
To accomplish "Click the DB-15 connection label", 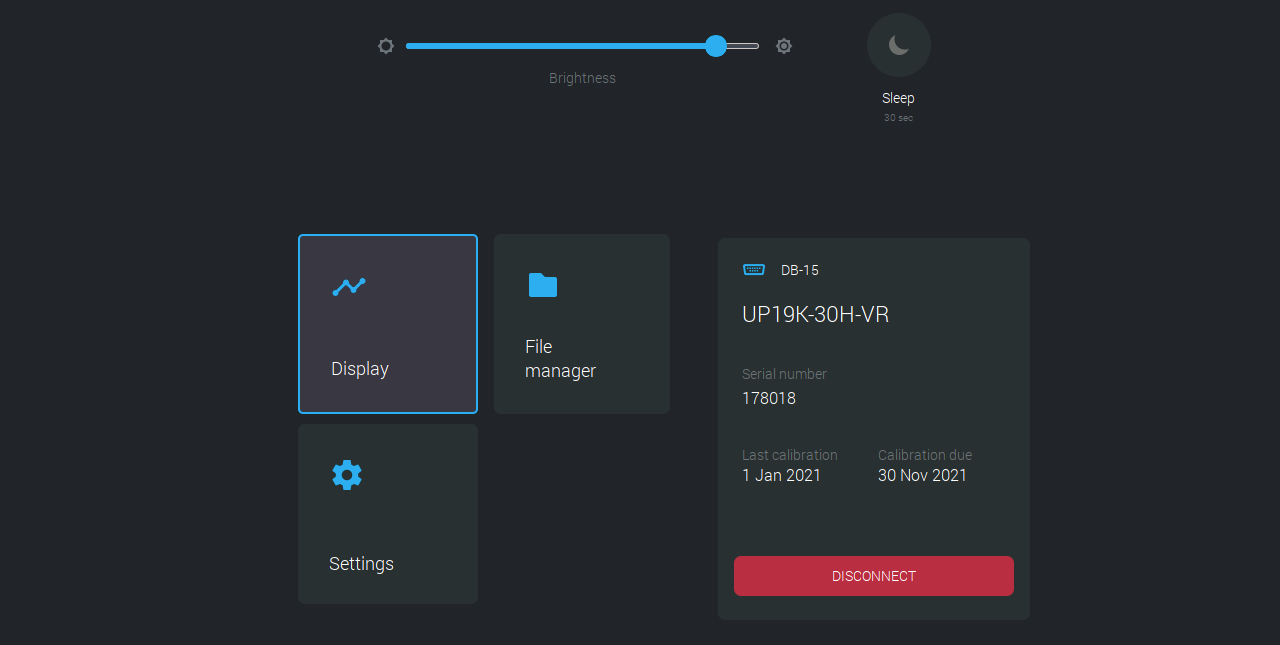I will point(800,270).
